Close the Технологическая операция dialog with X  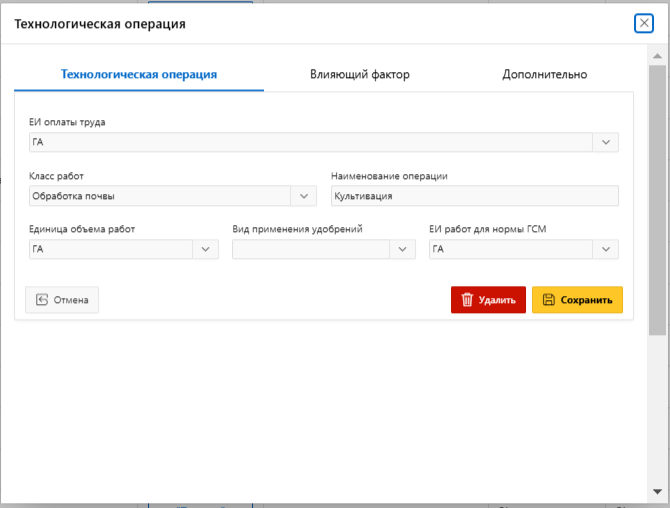point(644,23)
